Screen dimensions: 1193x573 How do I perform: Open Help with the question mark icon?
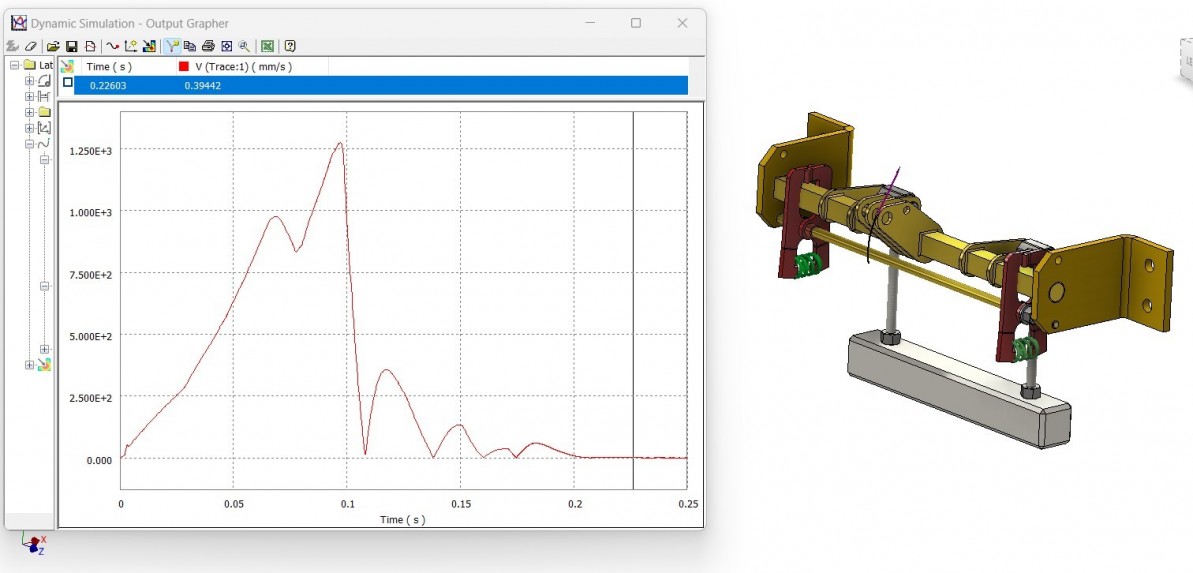click(289, 46)
